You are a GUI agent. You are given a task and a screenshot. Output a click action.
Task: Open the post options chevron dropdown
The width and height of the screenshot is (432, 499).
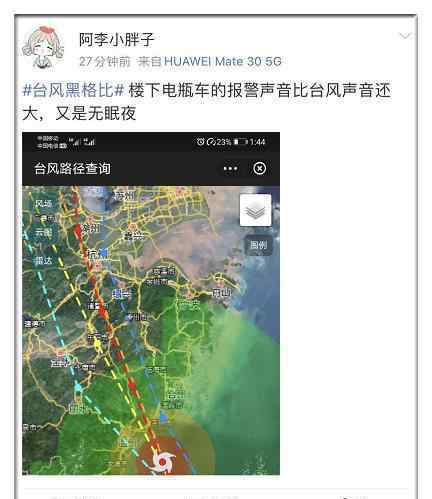click(405, 36)
